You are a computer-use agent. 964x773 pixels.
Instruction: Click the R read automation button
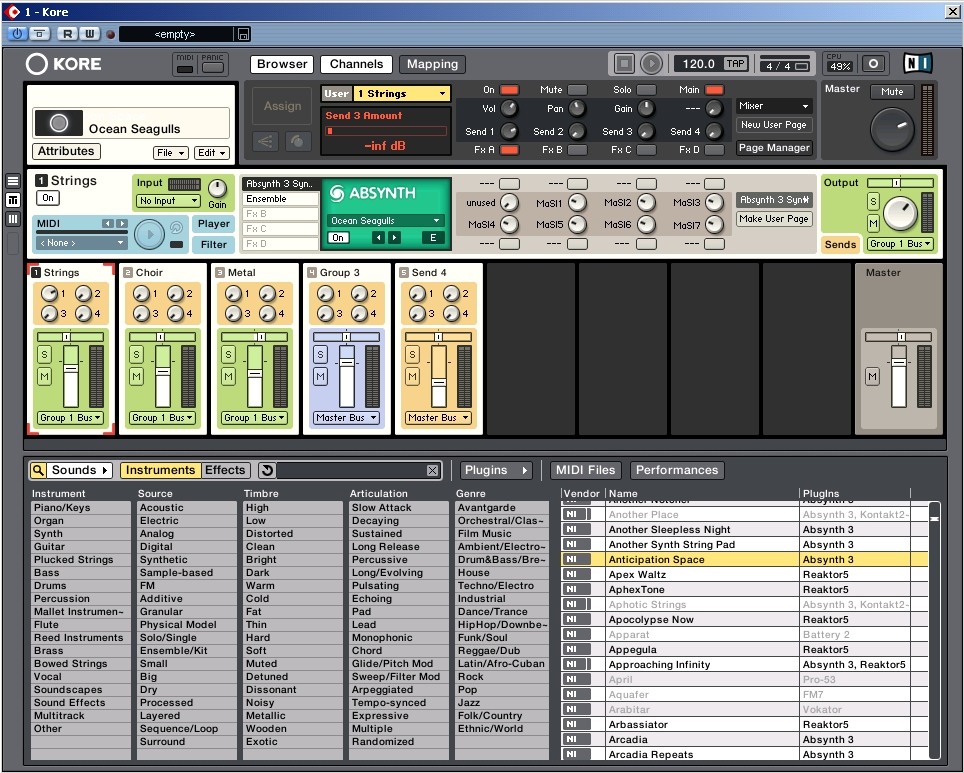[x=68, y=34]
